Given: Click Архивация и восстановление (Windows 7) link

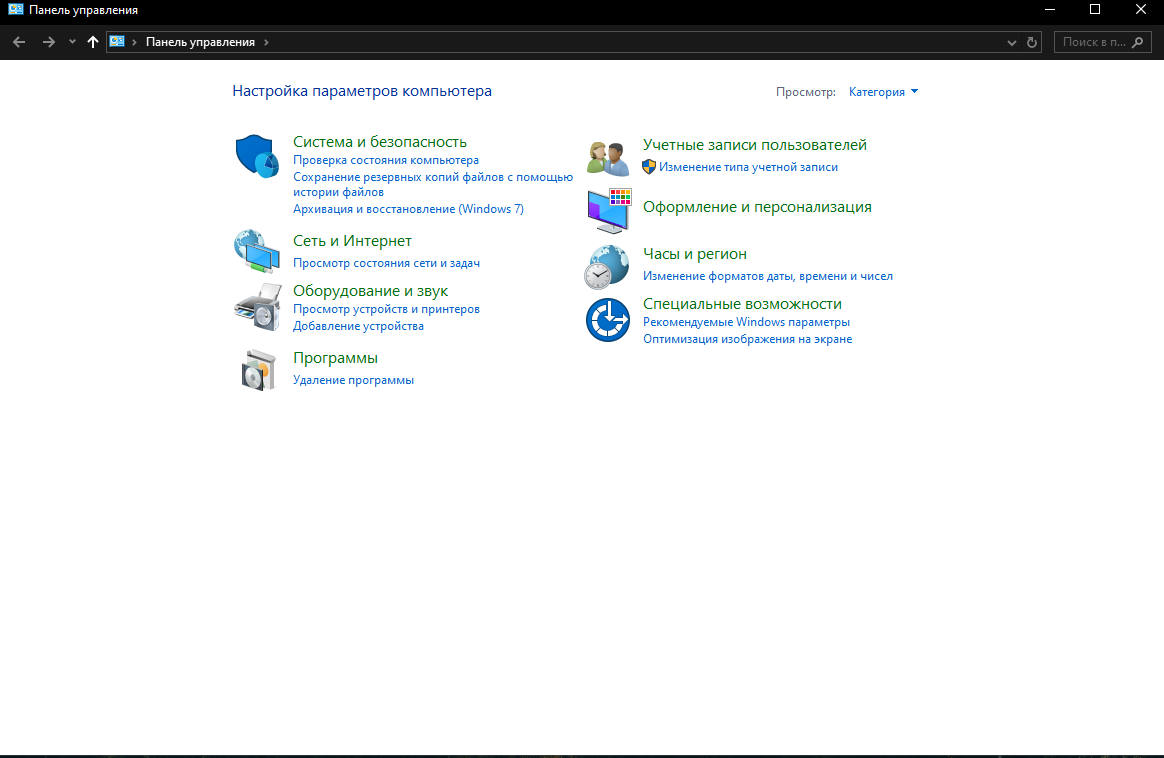Looking at the screenshot, I should (x=408, y=209).
